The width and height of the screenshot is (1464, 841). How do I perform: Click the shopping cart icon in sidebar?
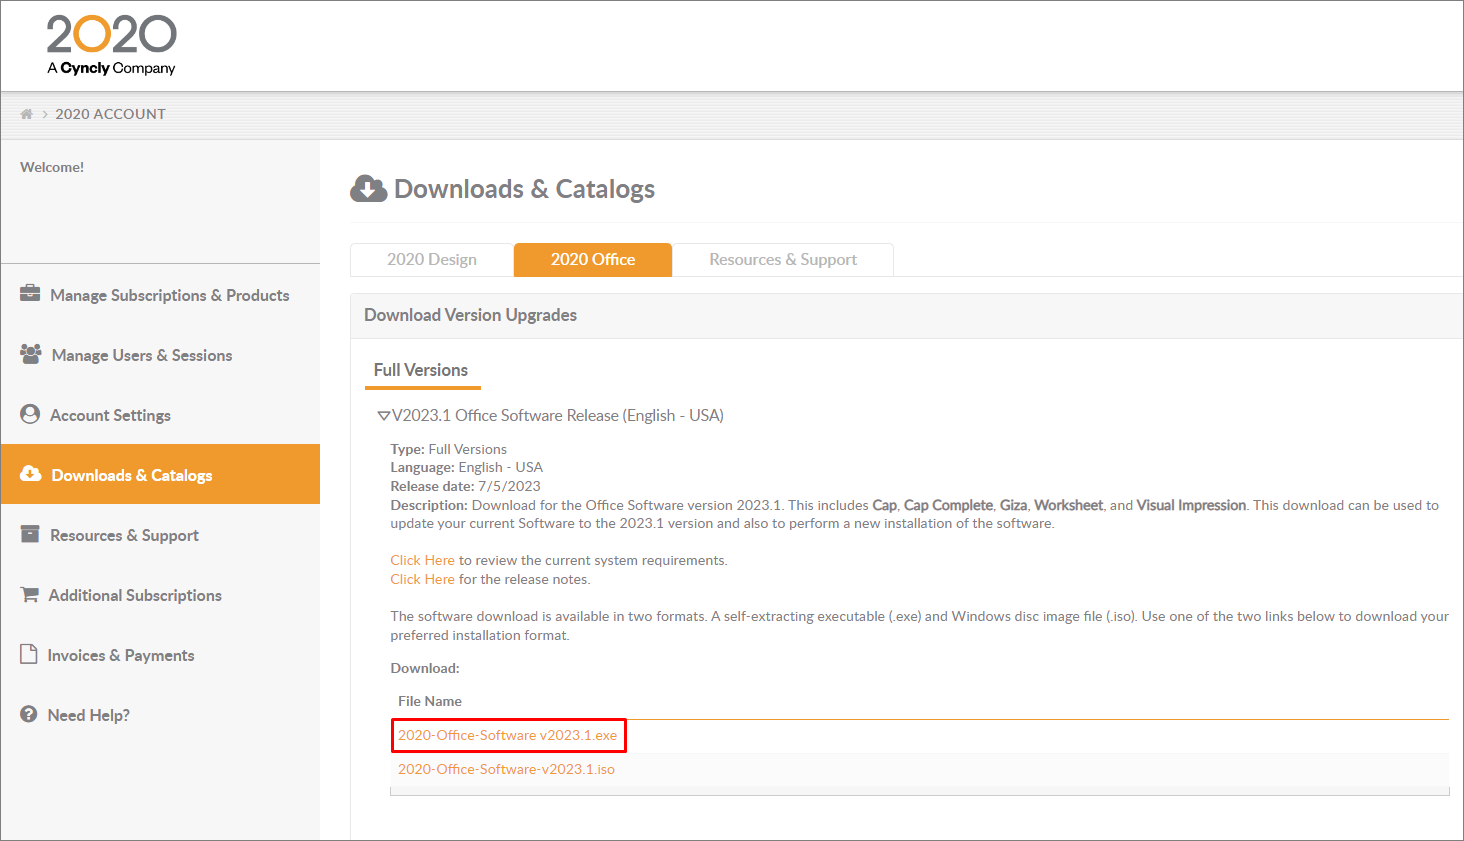(30, 594)
